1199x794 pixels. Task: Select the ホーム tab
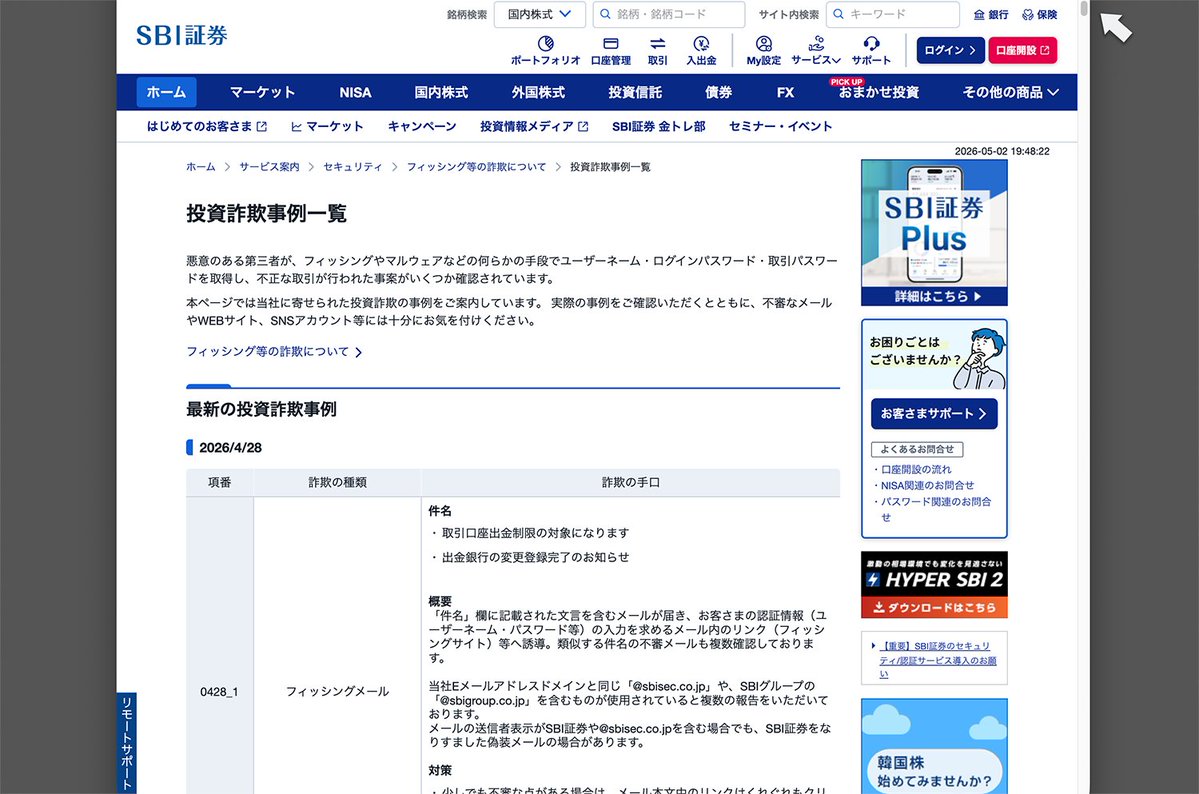[x=167, y=93]
